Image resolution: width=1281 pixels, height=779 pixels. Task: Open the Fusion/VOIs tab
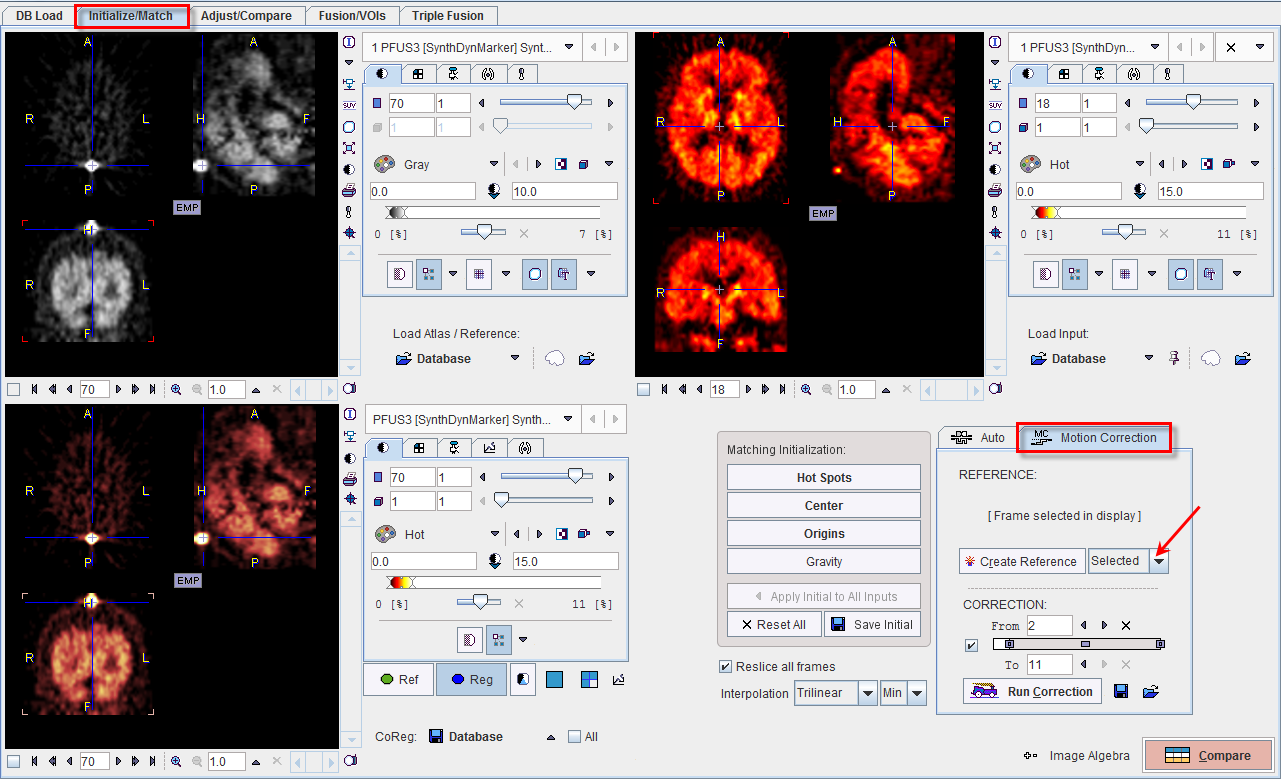point(350,16)
